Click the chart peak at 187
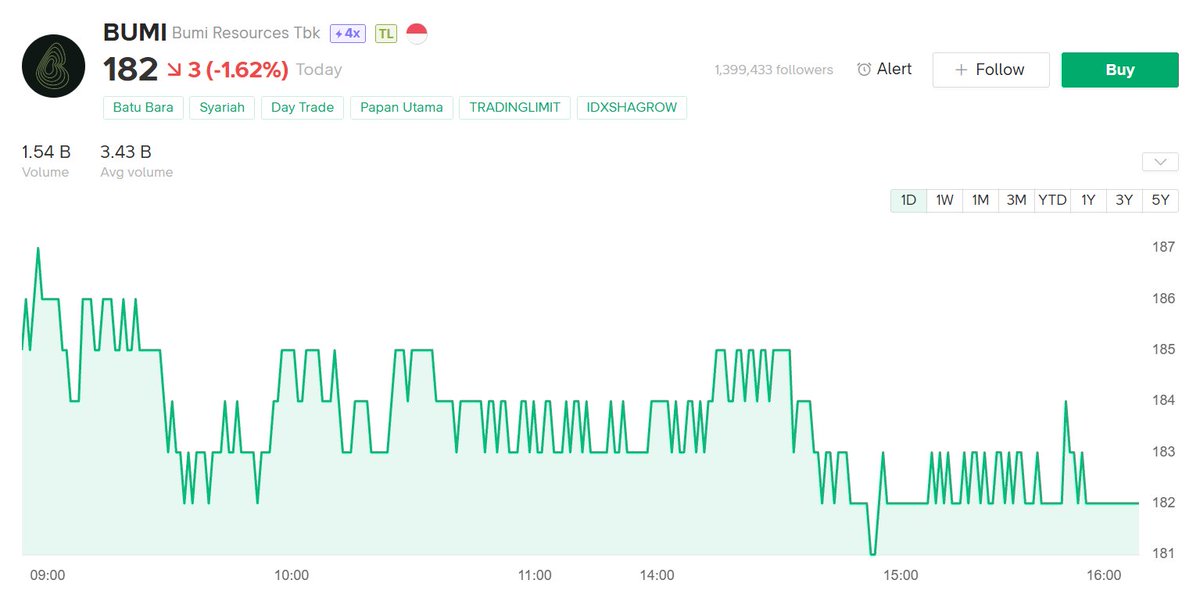Screen dimensions: 1200x605 pyautogui.click(x=38, y=248)
